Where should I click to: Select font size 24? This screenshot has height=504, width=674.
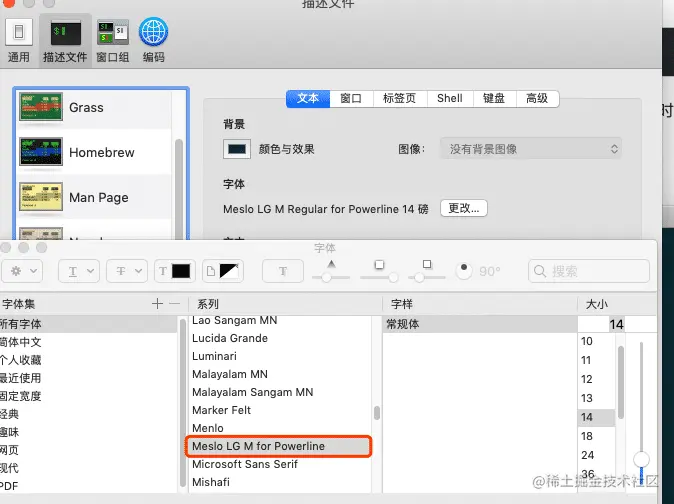[596, 455]
